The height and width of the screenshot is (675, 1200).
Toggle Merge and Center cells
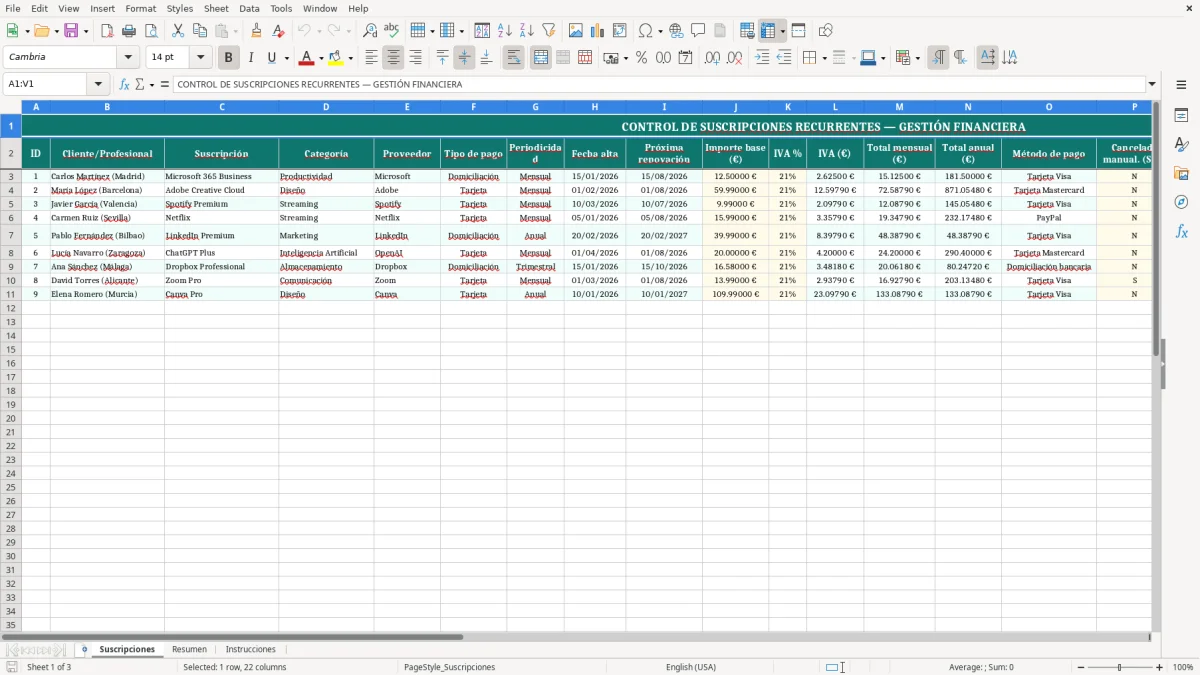point(541,58)
